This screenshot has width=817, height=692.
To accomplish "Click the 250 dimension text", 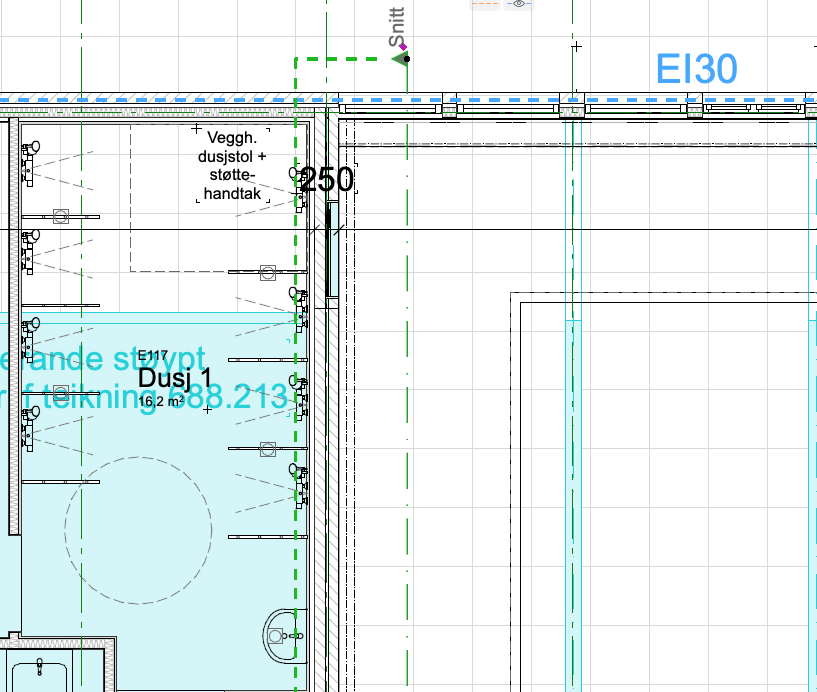I will tap(327, 180).
